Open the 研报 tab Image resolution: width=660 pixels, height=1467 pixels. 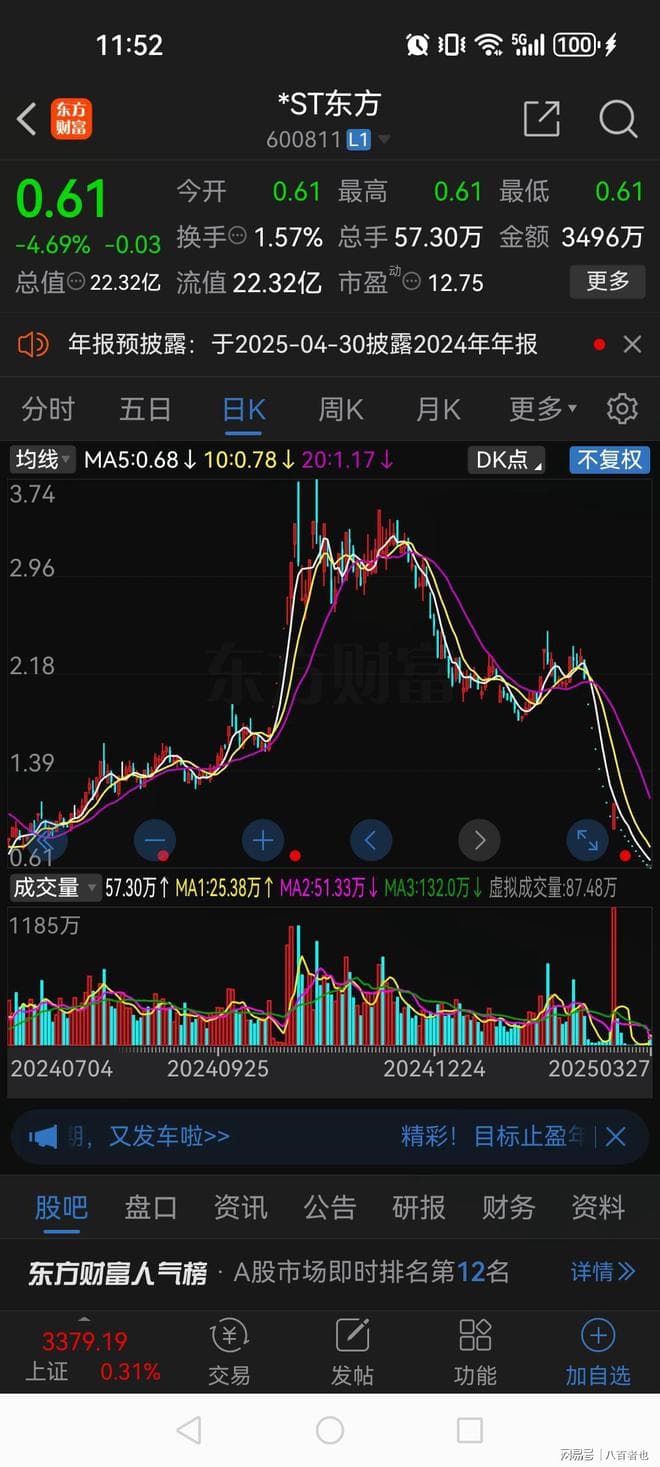pos(419,1207)
